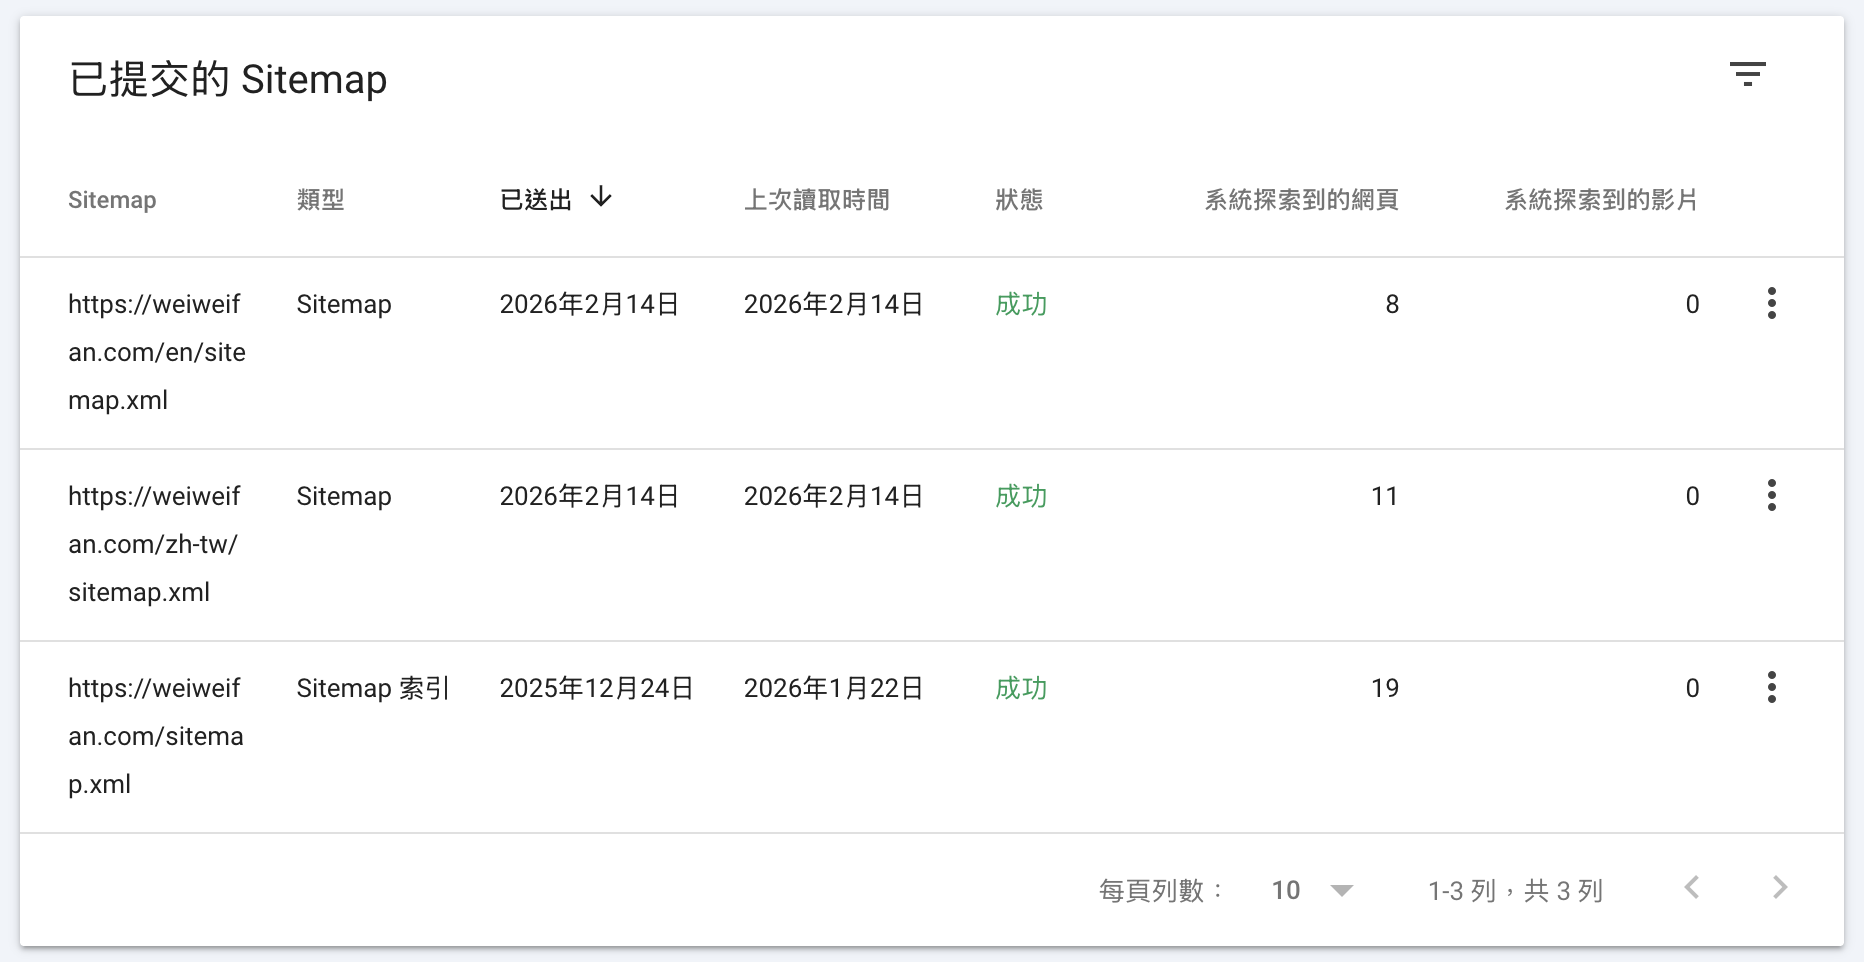Click the Sitemap column header
Image resolution: width=1864 pixels, height=962 pixels.
112,200
